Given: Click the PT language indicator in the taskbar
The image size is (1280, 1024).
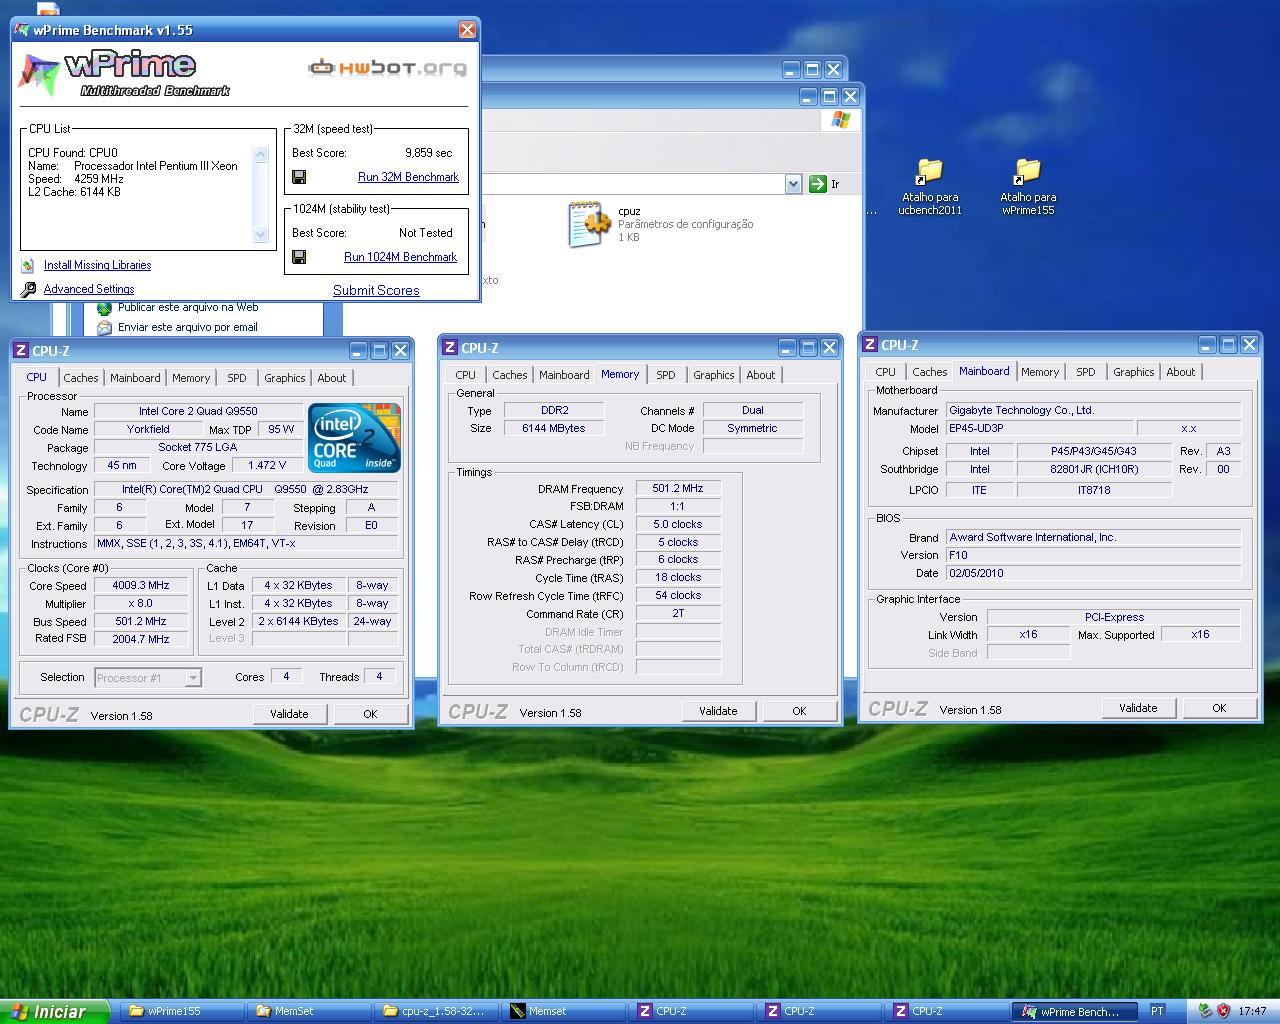Looking at the screenshot, I should (x=1157, y=1011).
